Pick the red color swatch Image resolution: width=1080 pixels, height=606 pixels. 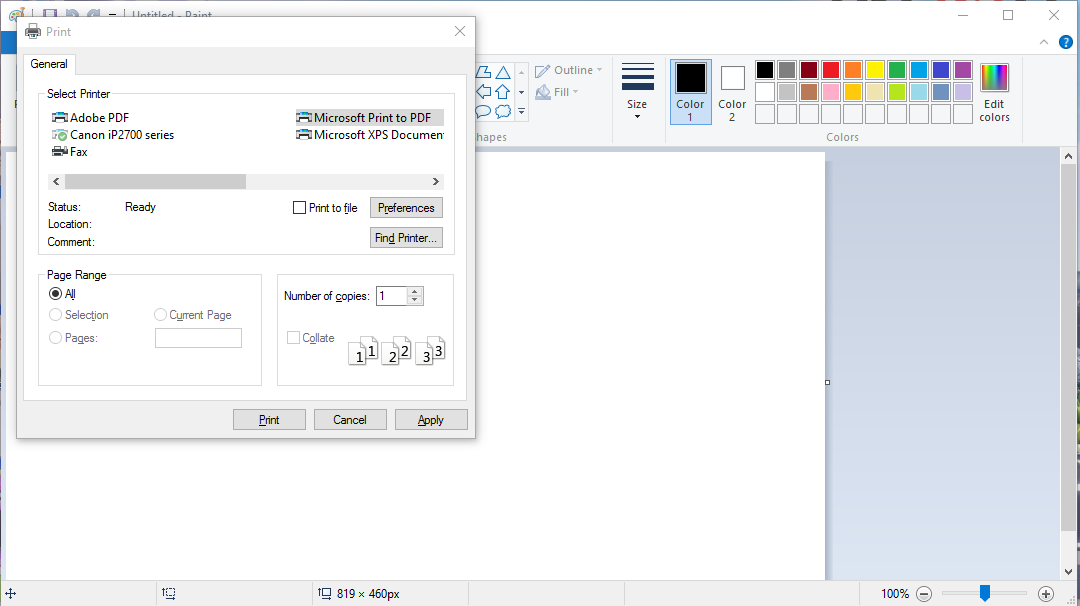point(831,70)
